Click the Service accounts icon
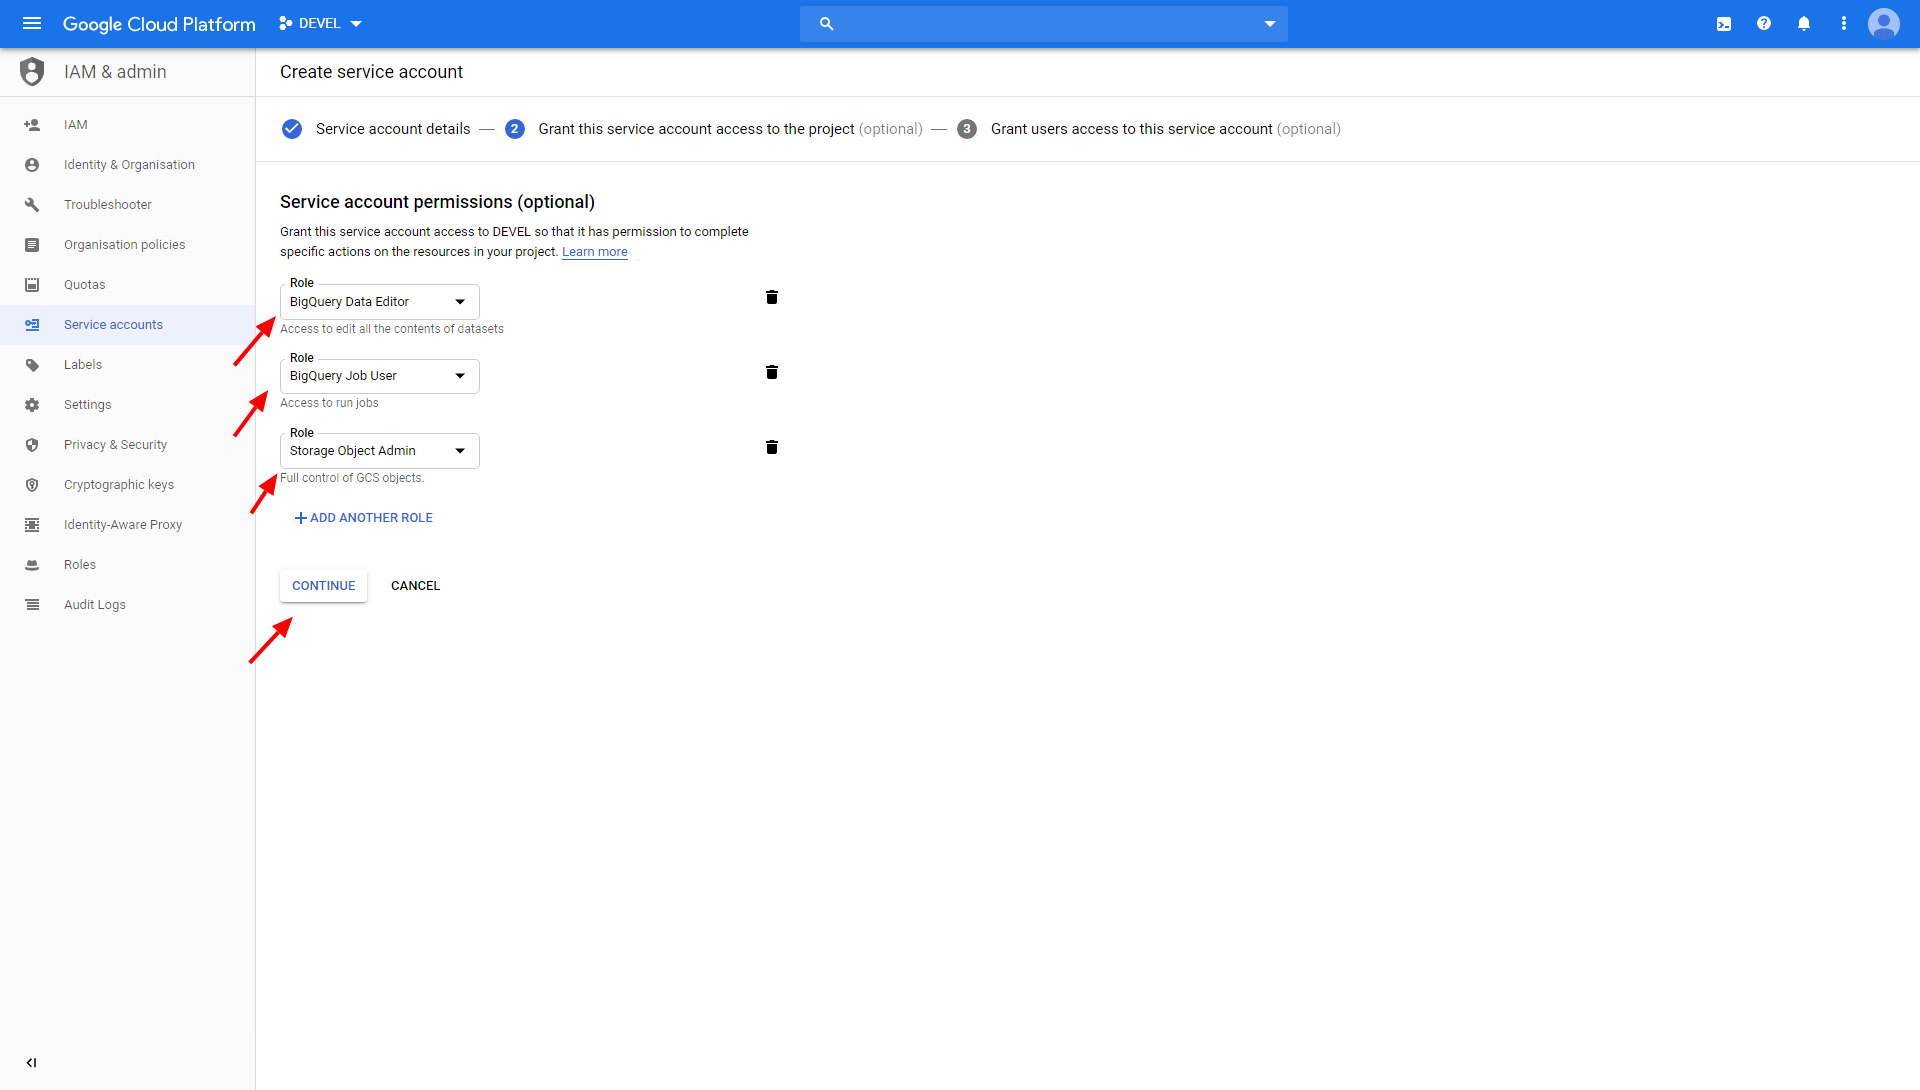1920x1090 pixels. point(32,325)
